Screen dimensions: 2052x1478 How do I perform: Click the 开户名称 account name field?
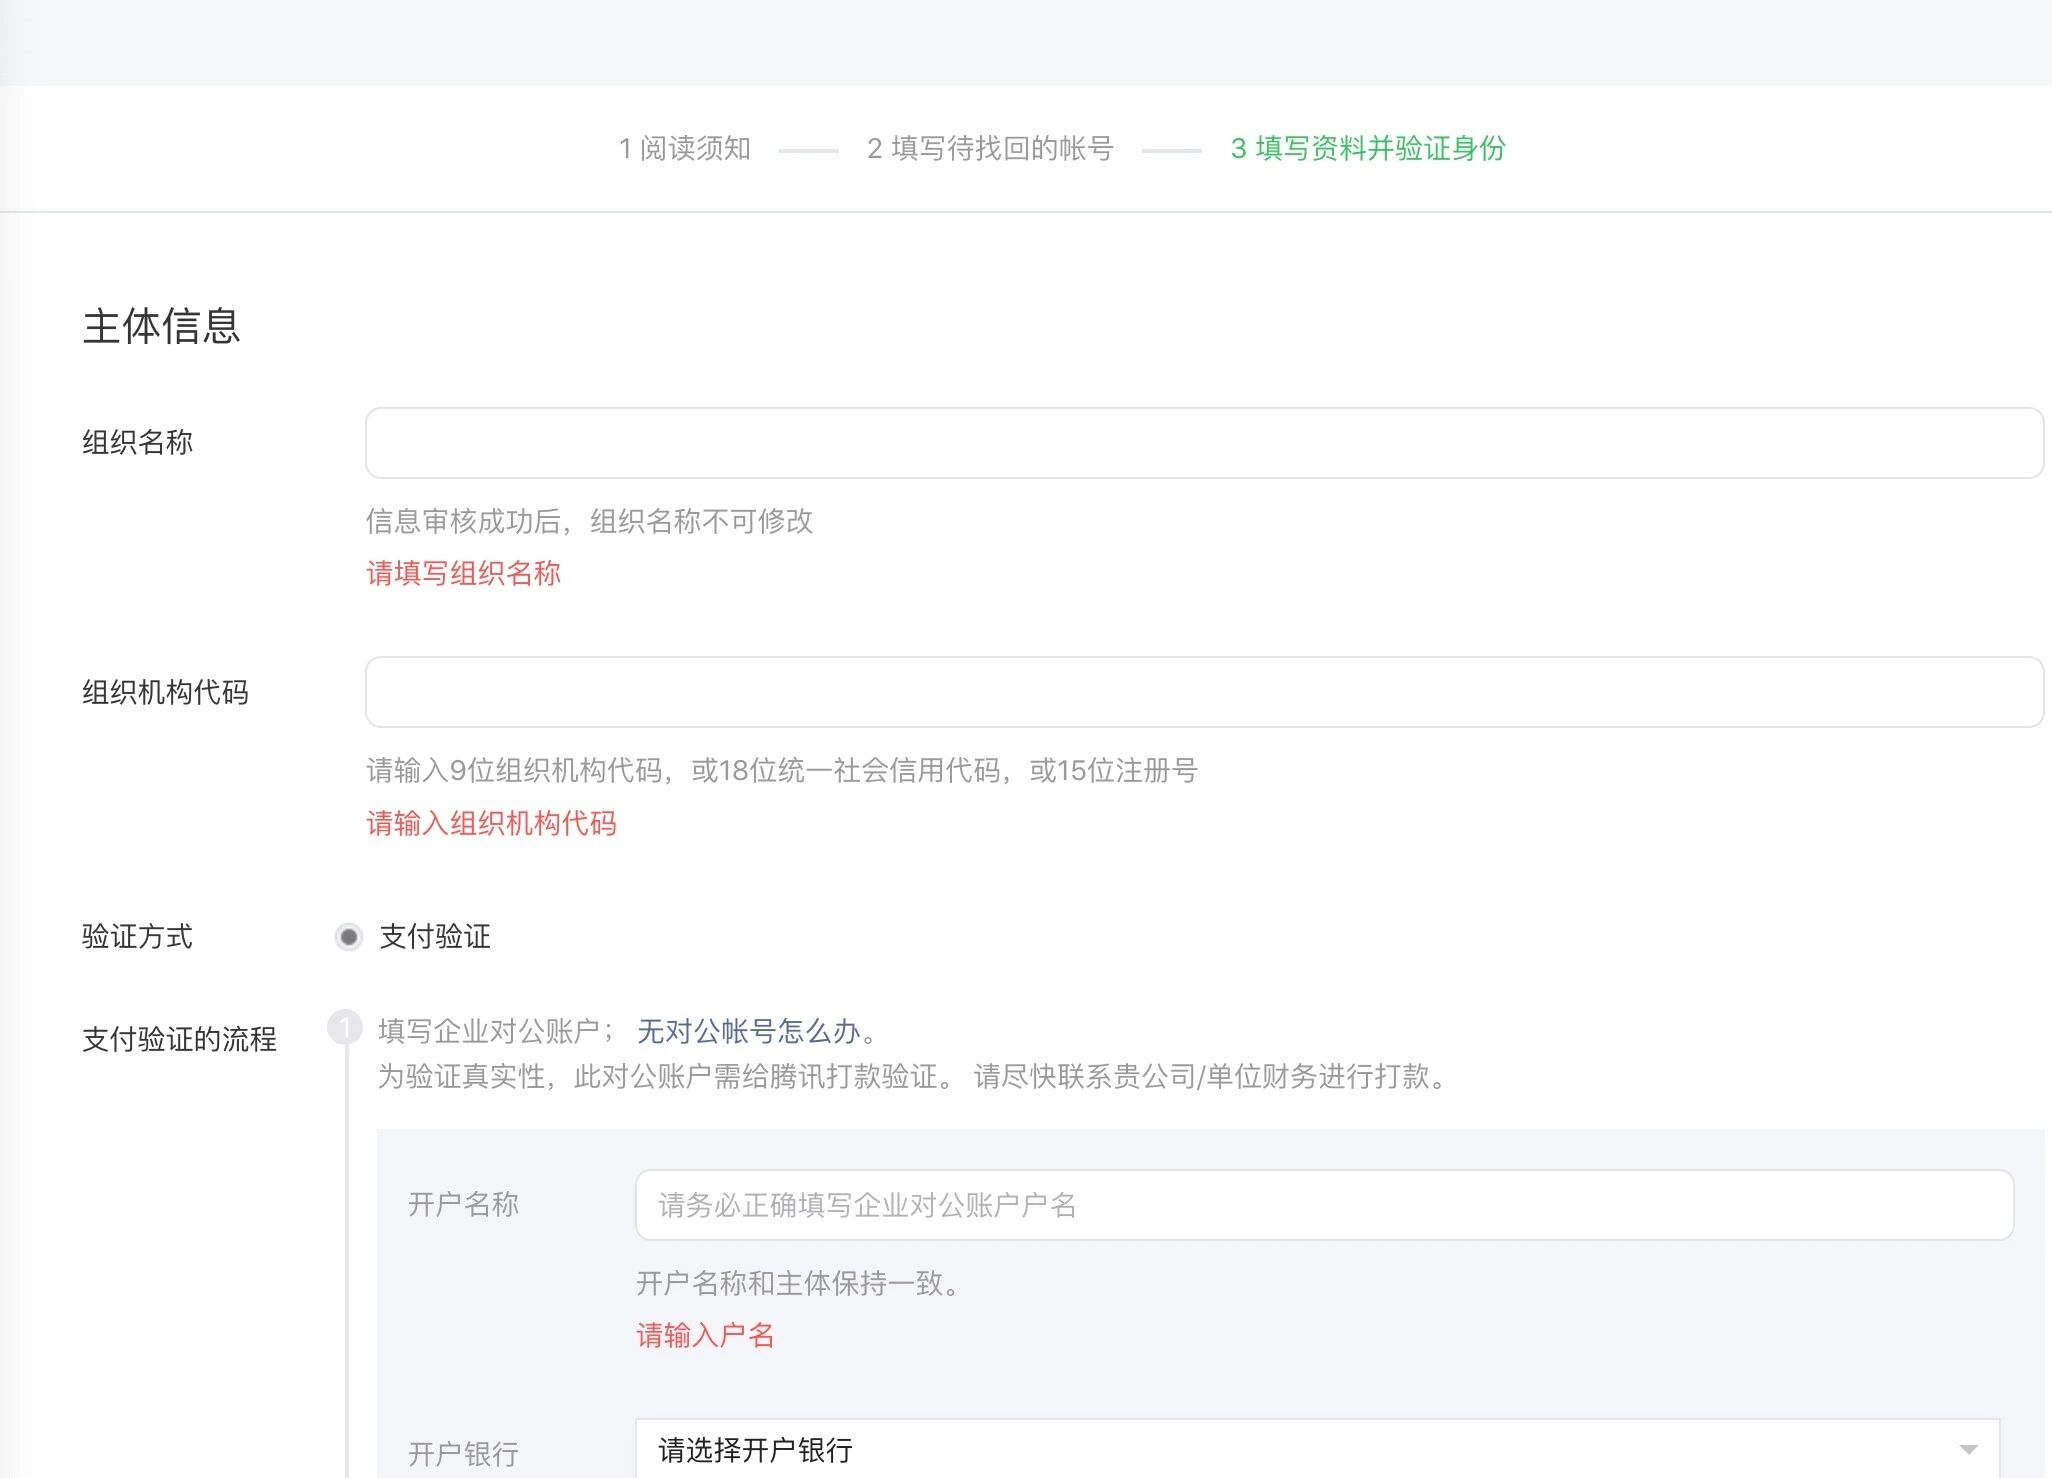tap(1323, 1205)
